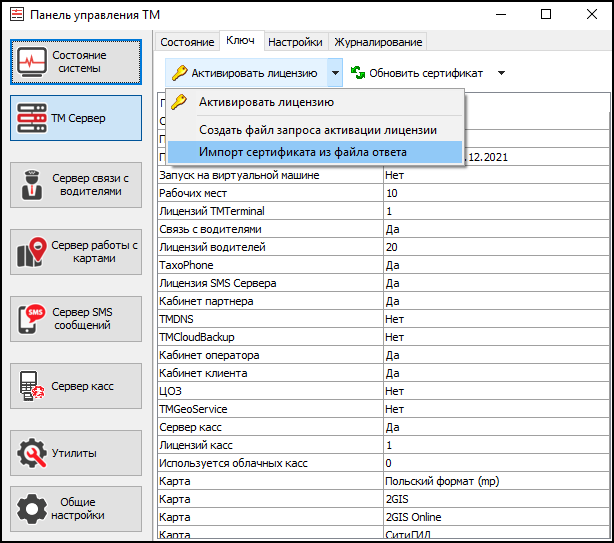614x543 pixels.
Task: Open the Журналирование tab
Action: (378, 42)
